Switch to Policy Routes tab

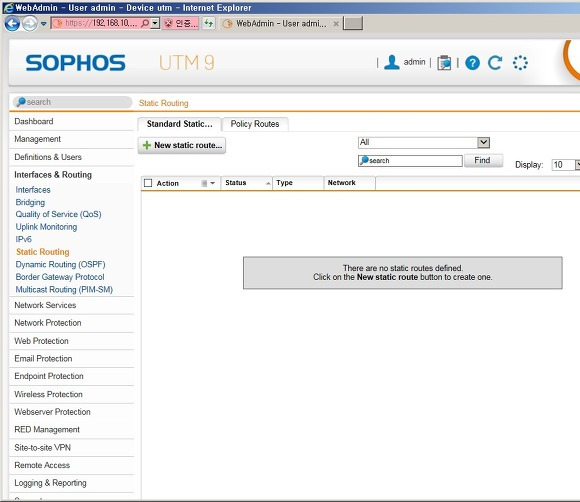click(255, 124)
